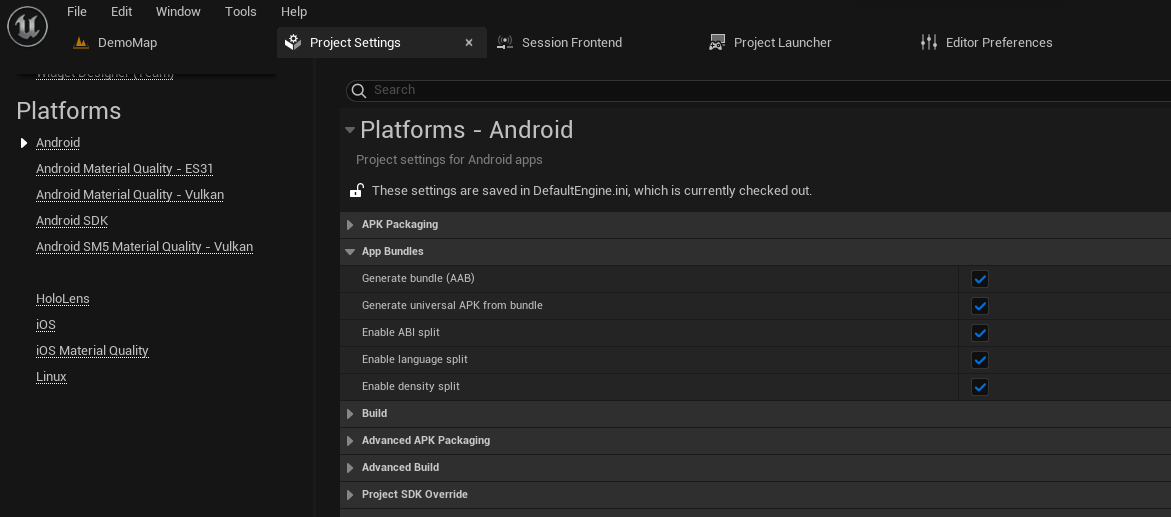Click the Session Frontend broadcast icon
Image resolution: width=1171 pixels, height=517 pixels.
tap(505, 43)
